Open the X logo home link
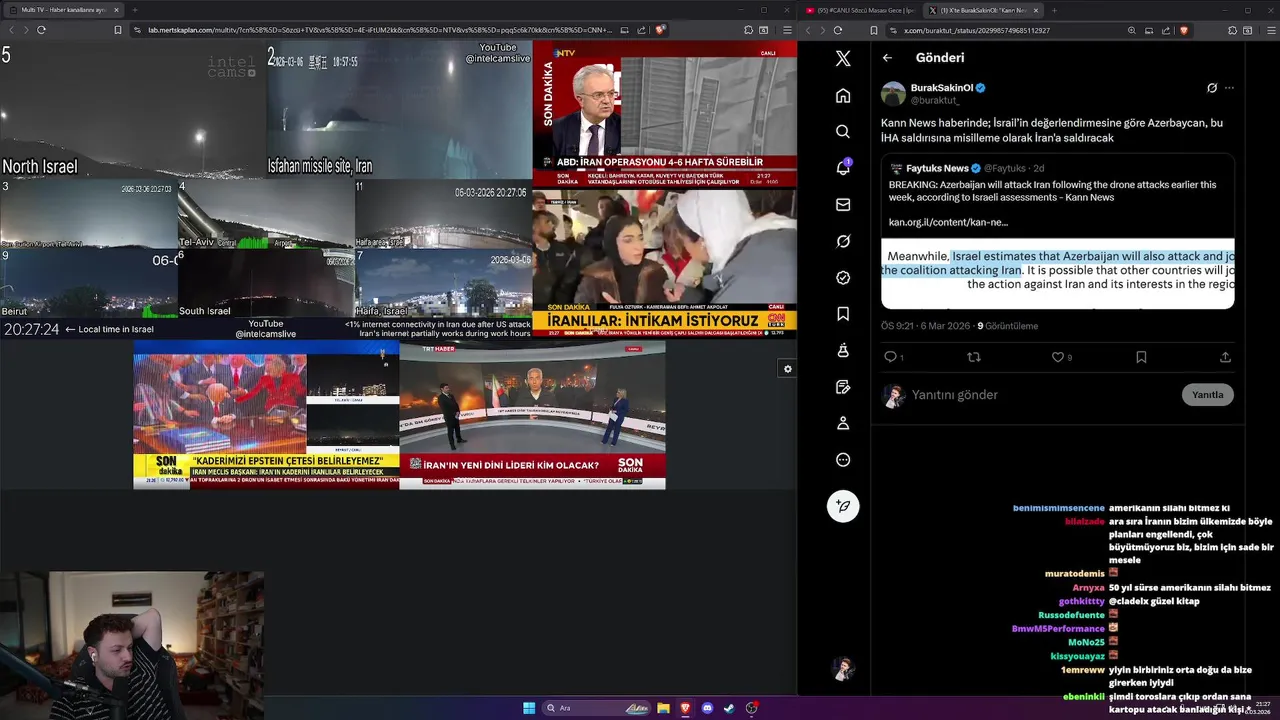The width and height of the screenshot is (1280, 720). tap(843, 59)
